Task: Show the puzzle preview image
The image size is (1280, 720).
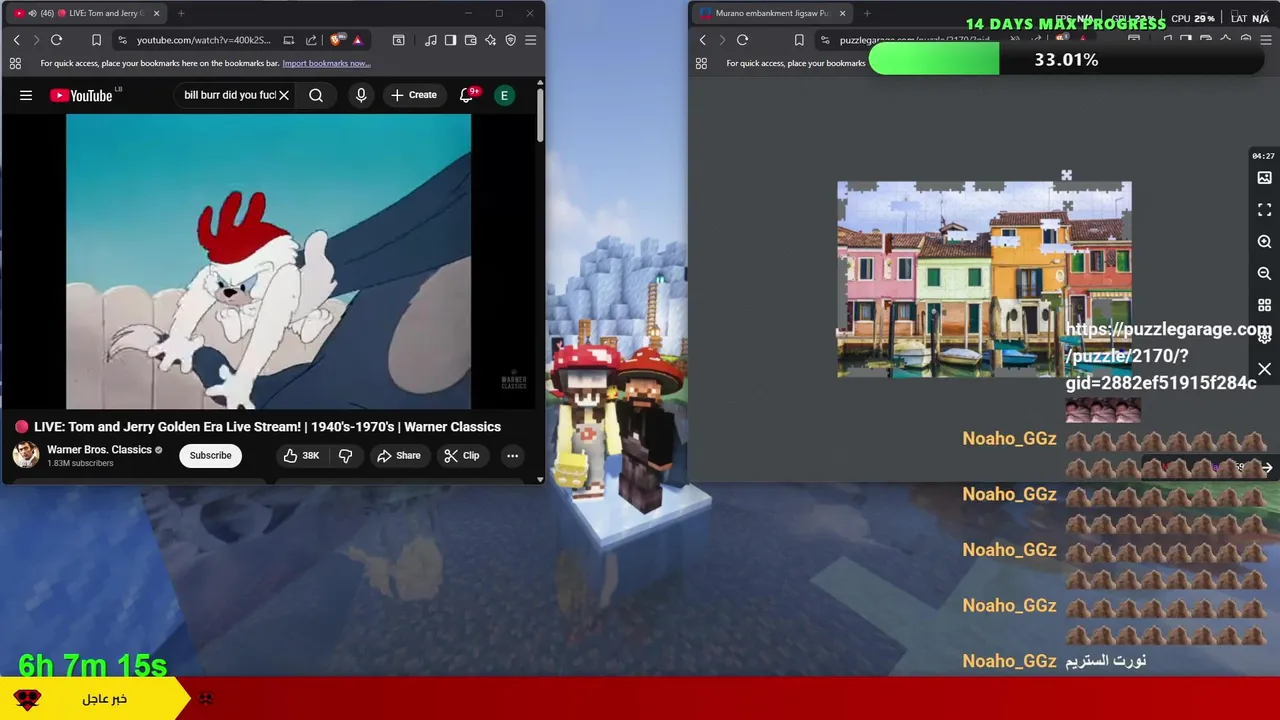Action: [x=1264, y=178]
